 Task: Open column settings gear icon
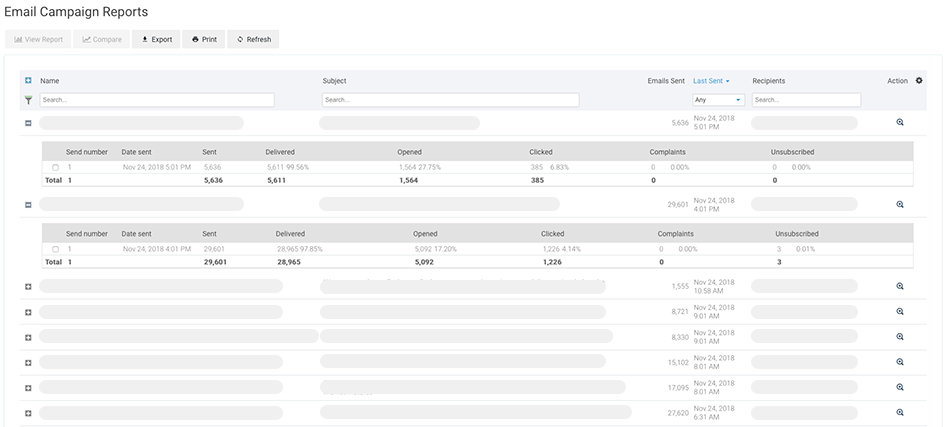click(x=919, y=81)
